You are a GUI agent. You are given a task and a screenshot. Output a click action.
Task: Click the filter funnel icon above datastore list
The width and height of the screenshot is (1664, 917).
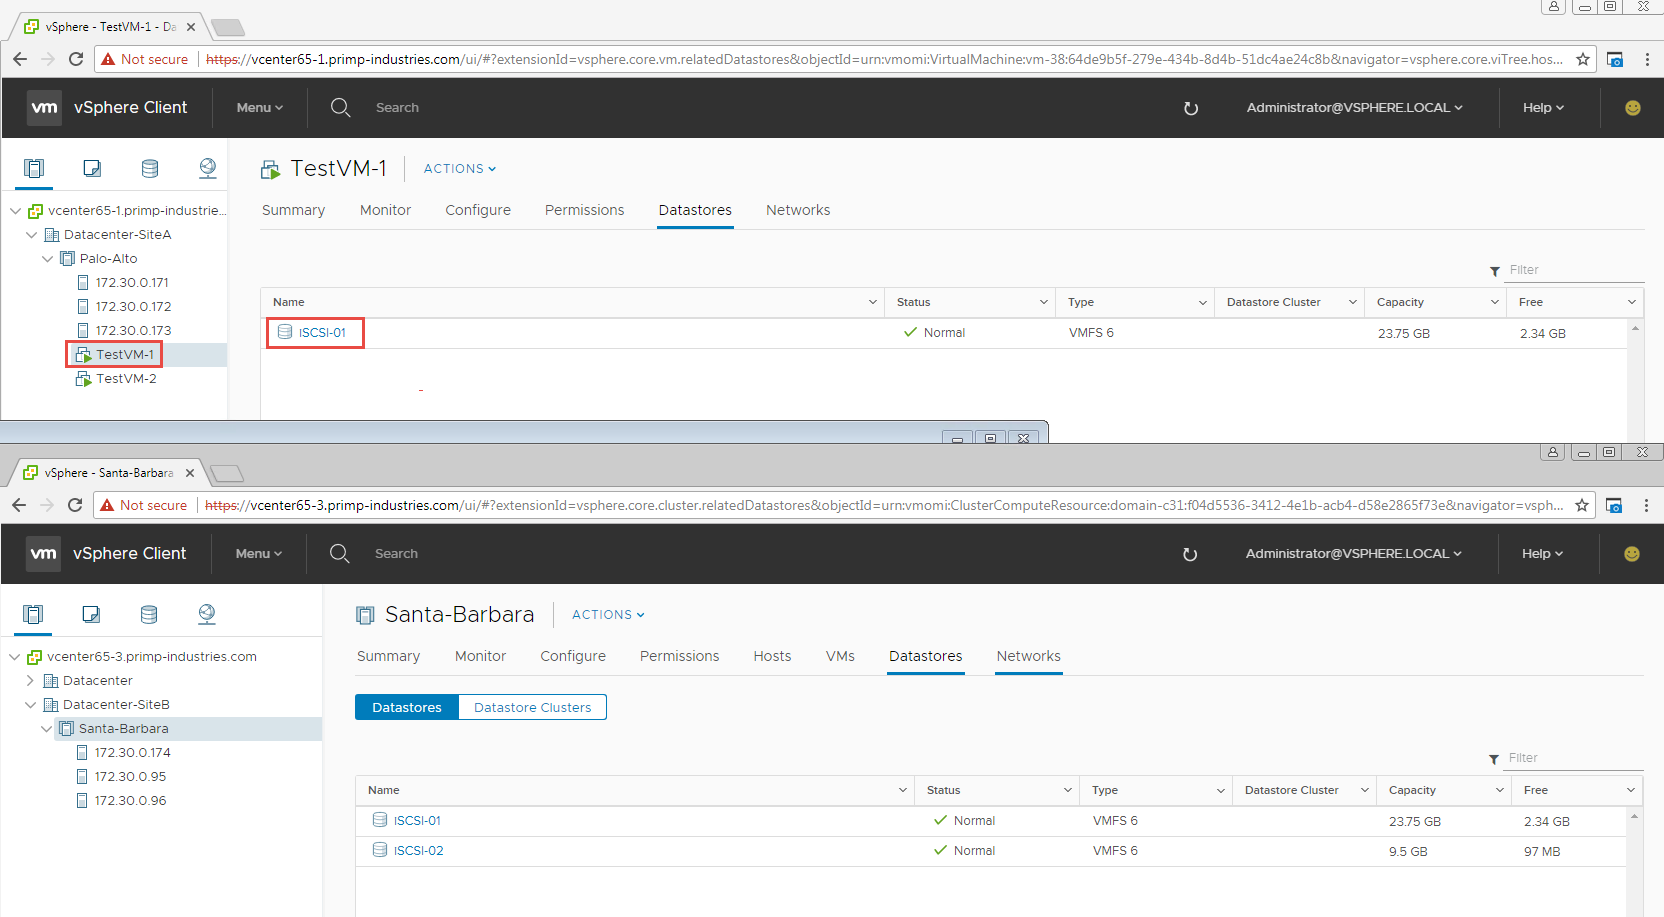[x=1493, y=269]
